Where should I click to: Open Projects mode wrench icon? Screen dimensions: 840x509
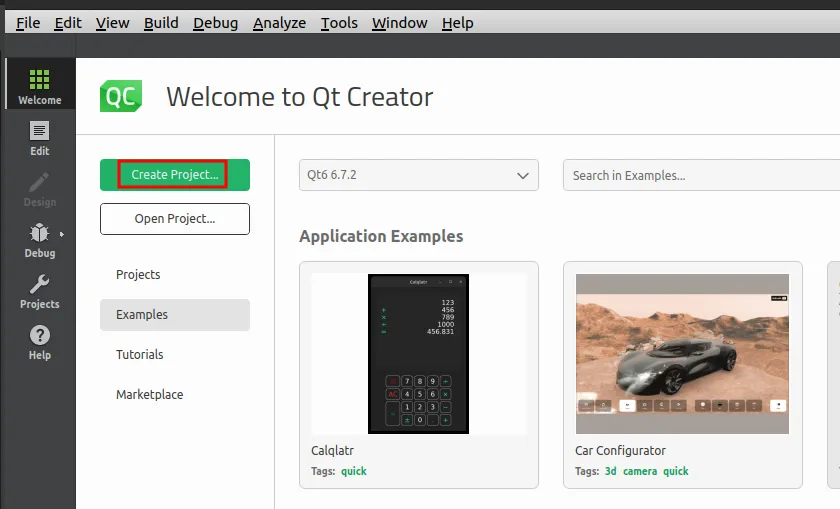click(40, 284)
